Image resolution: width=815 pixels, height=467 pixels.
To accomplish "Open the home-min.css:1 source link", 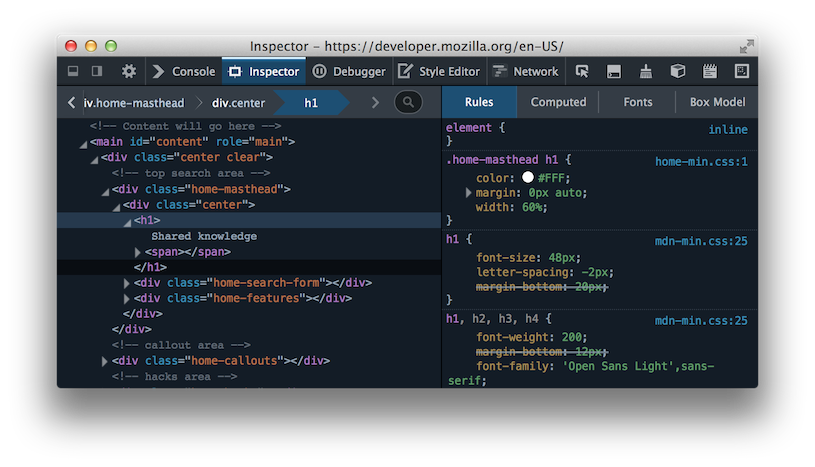I will coord(701,161).
